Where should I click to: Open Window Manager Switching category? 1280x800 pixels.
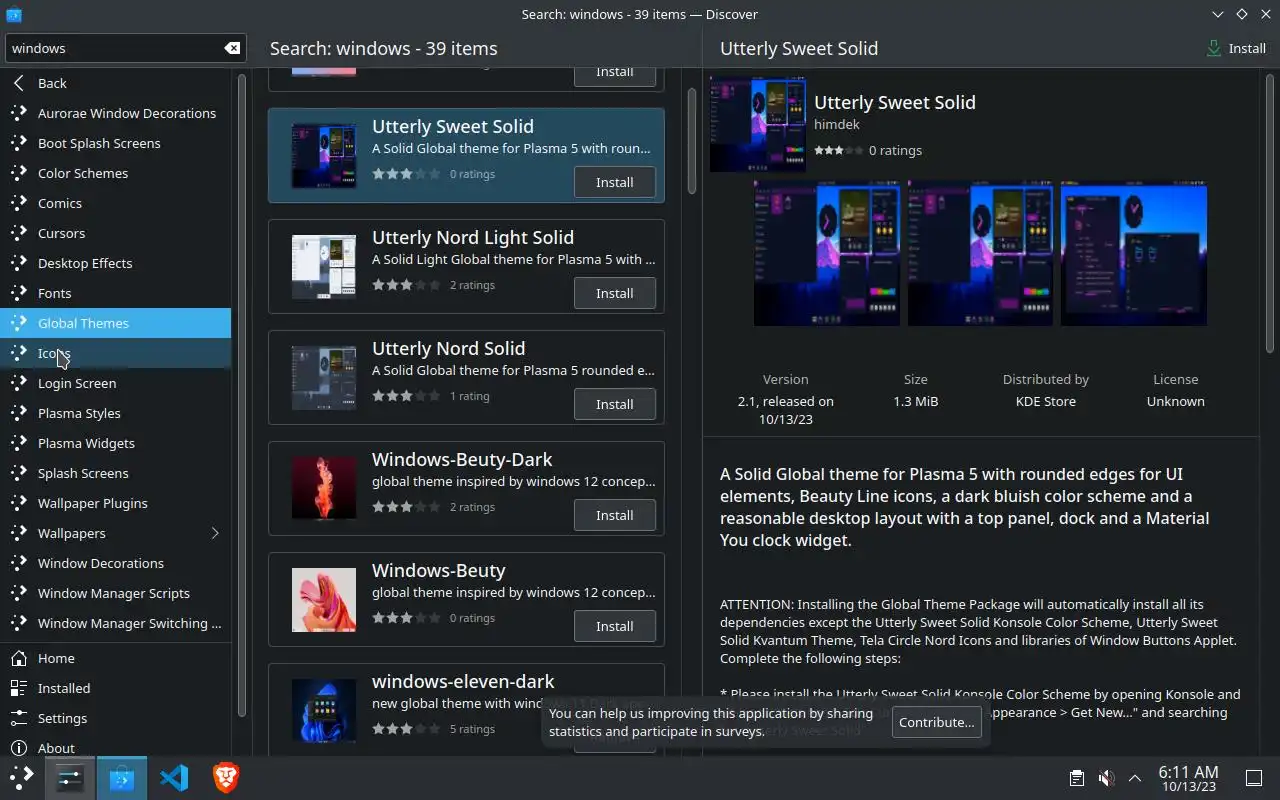115,623
